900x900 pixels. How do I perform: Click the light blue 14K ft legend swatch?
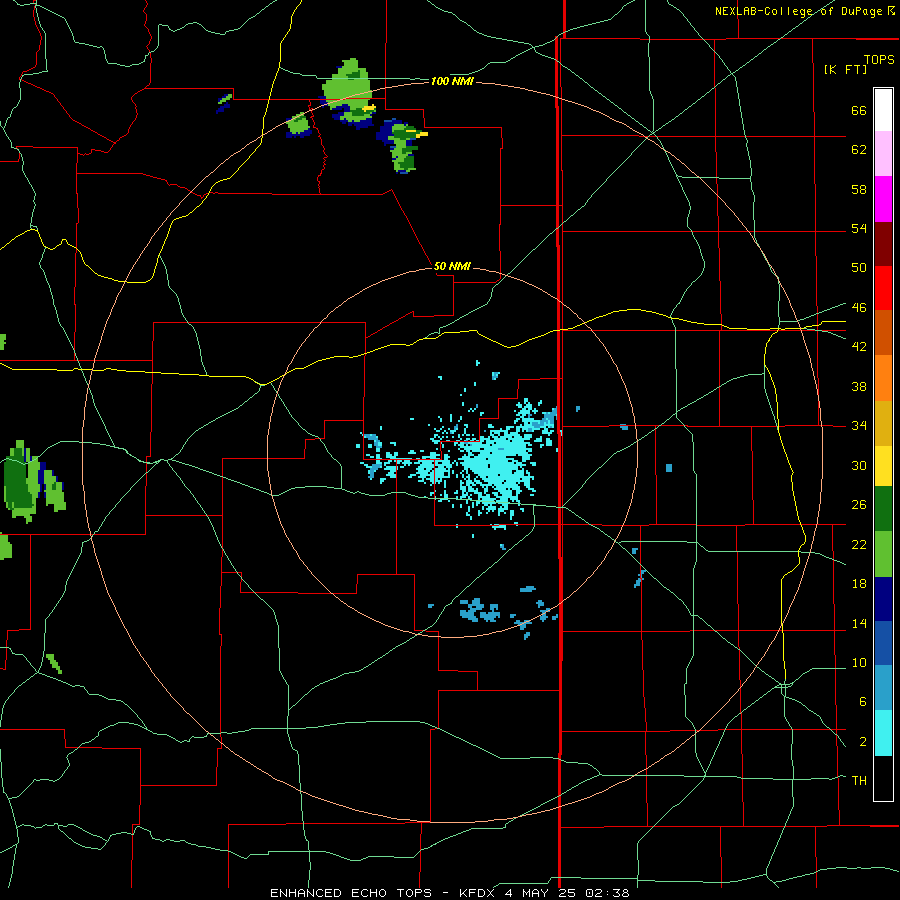[883, 688]
